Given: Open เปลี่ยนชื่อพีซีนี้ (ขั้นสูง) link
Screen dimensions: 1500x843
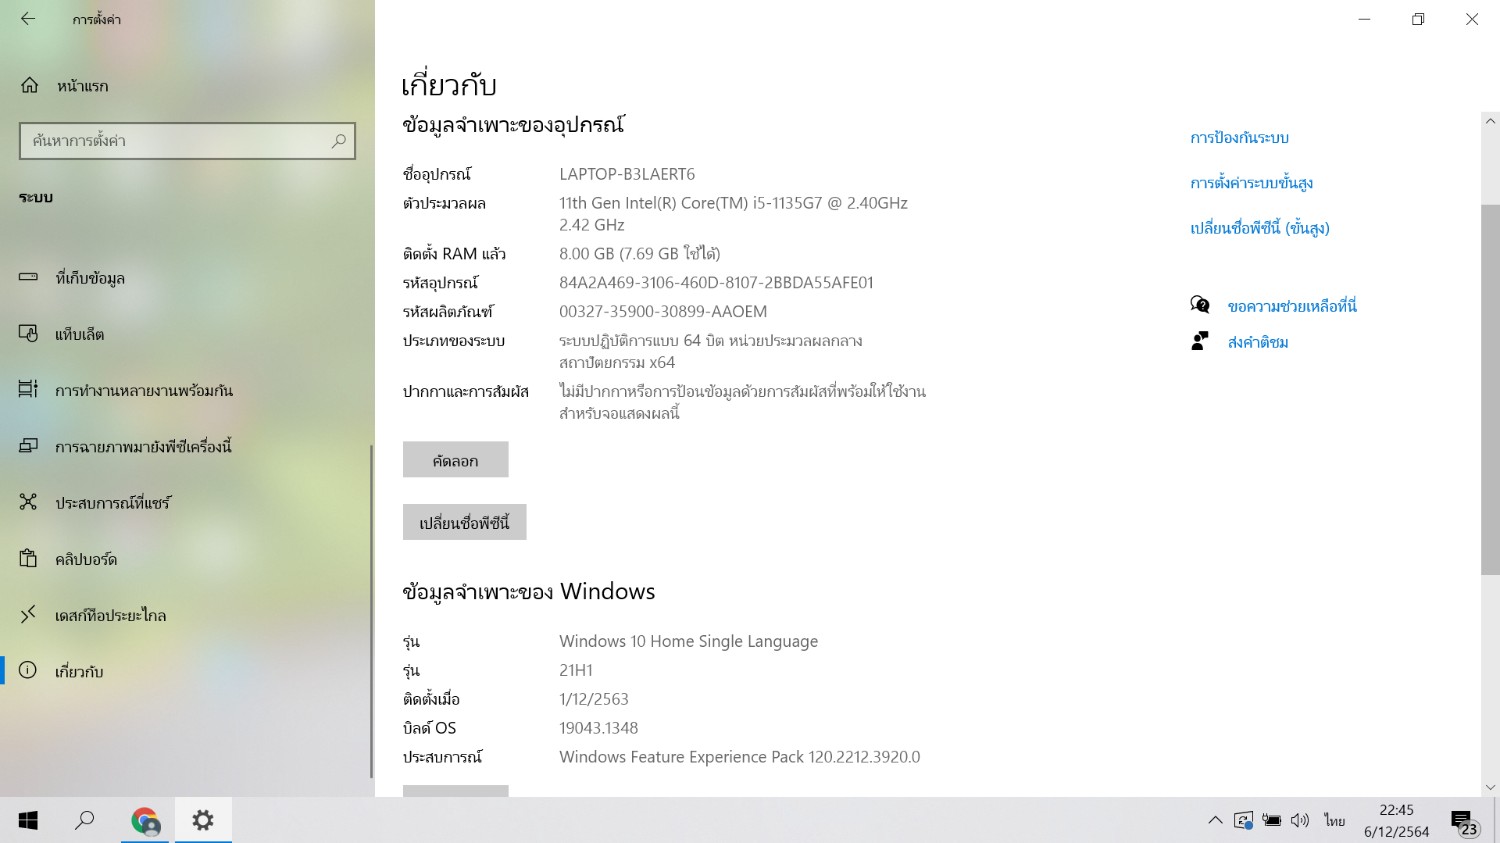Looking at the screenshot, I should pos(1259,228).
